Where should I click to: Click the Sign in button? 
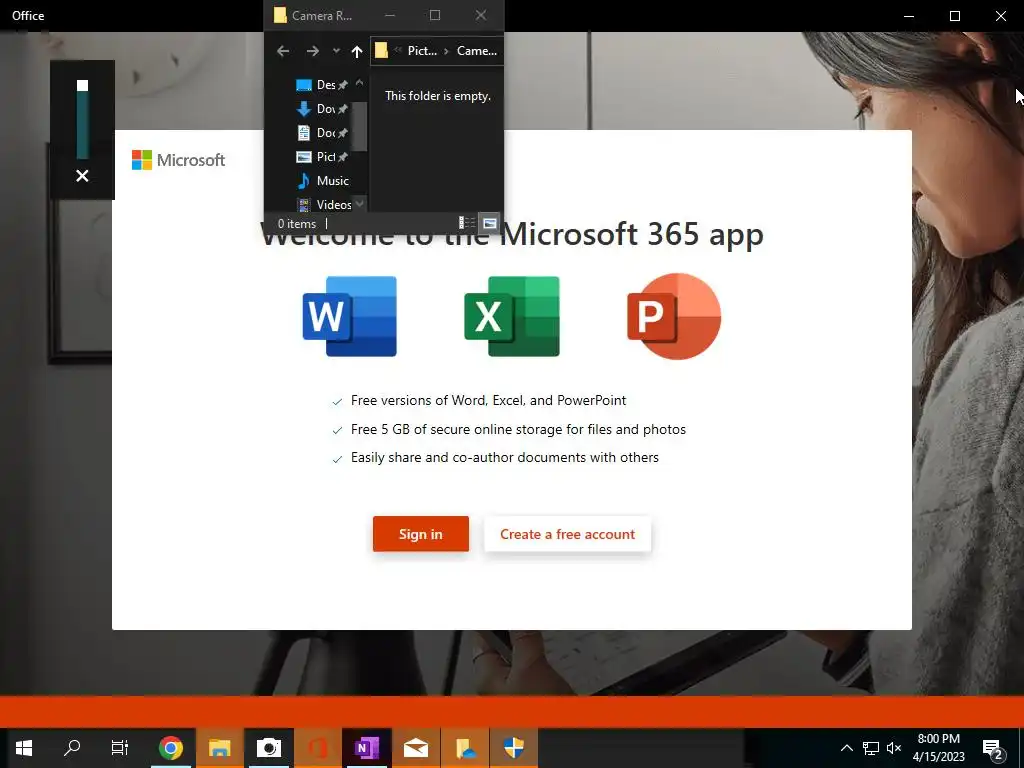click(x=421, y=534)
